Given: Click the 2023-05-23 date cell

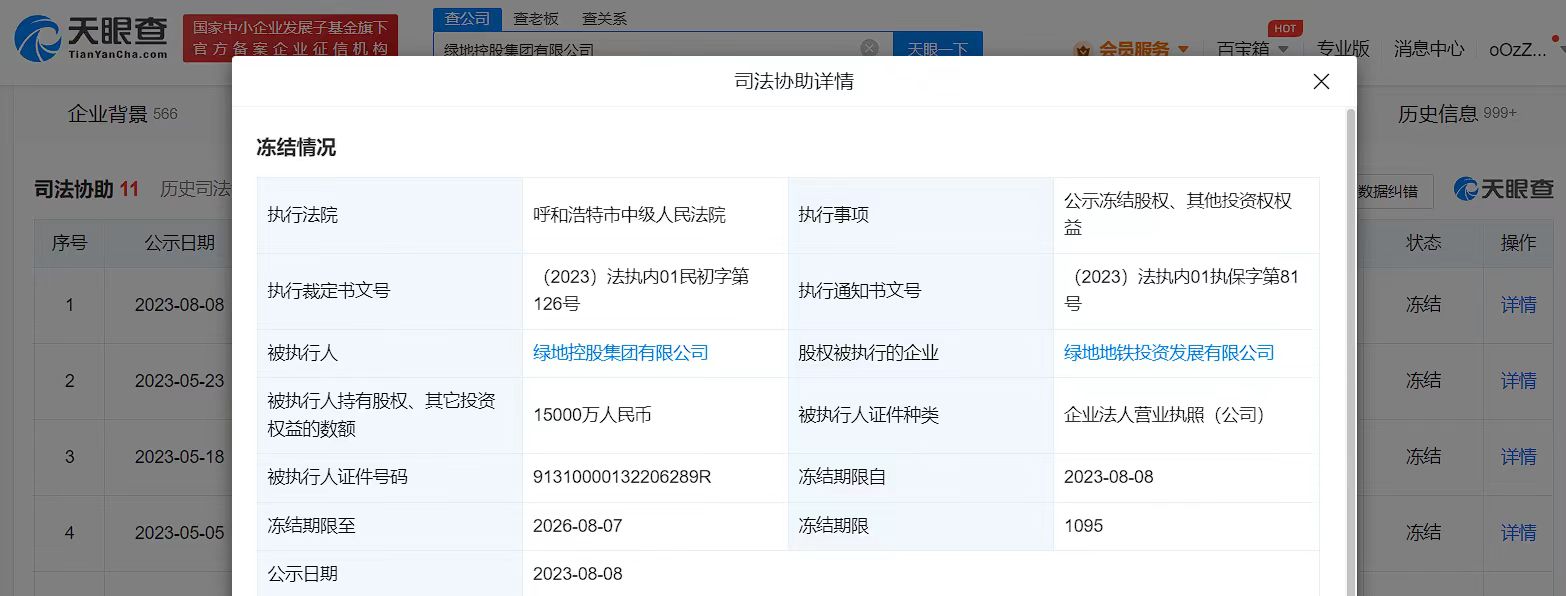Looking at the screenshot, I should pyautogui.click(x=180, y=380).
